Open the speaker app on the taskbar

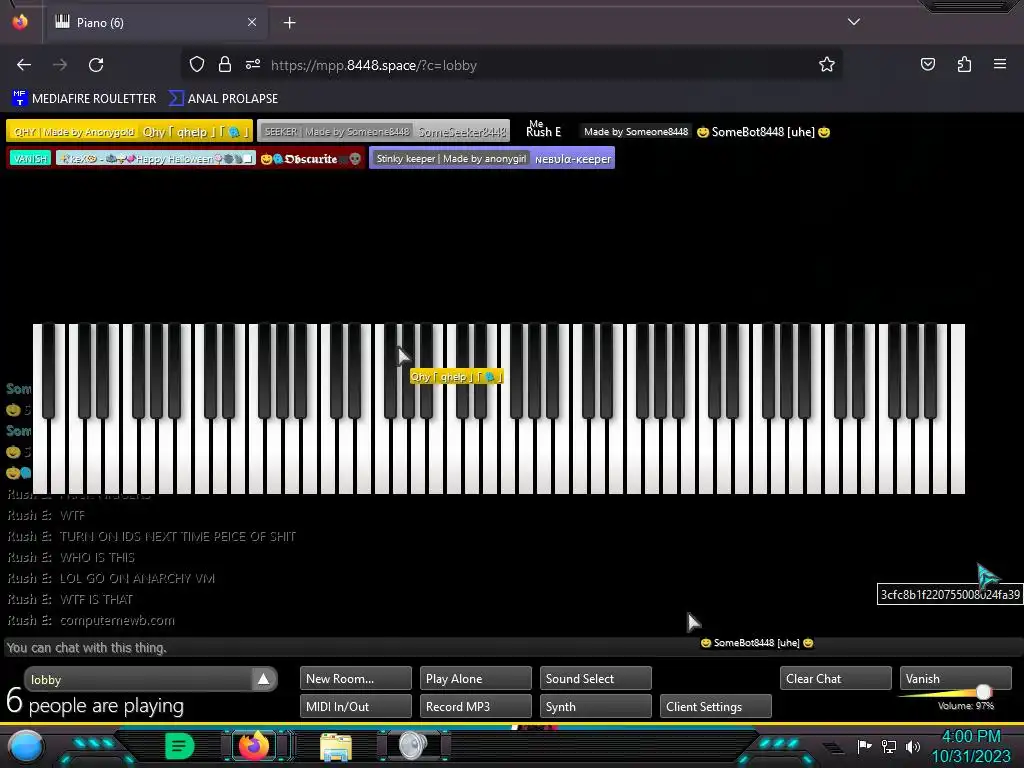[x=413, y=746]
